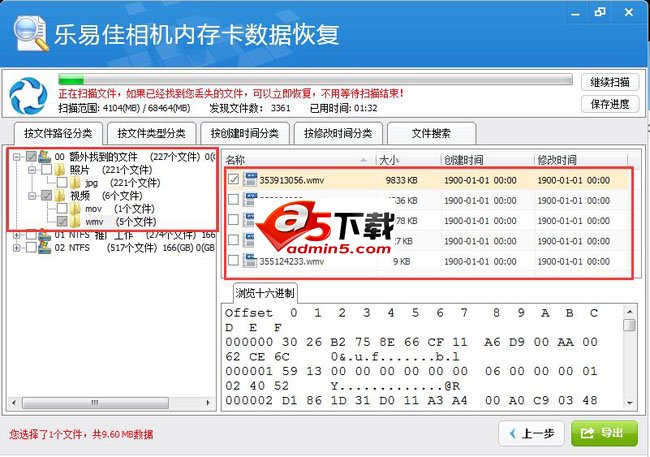Uncheck the wmv folder checkbox
This screenshot has width=650, height=457.
tap(62, 221)
